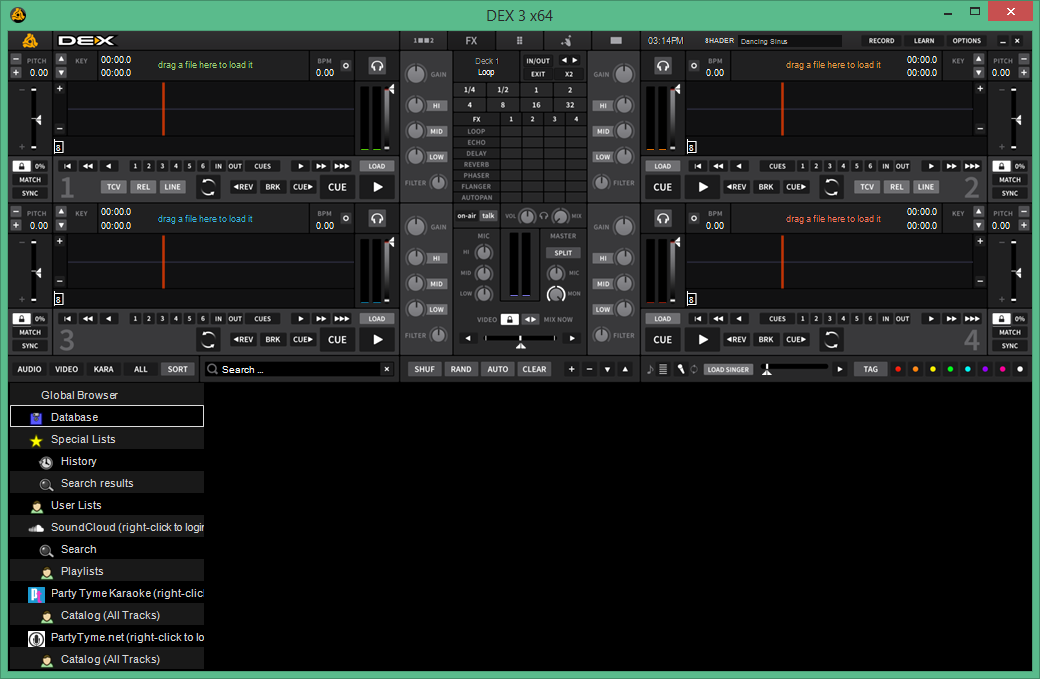The height and width of the screenshot is (679, 1040).
Task: Click the BPM tap dot on deck 2
Action: pyautogui.click(x=694, y=66)
